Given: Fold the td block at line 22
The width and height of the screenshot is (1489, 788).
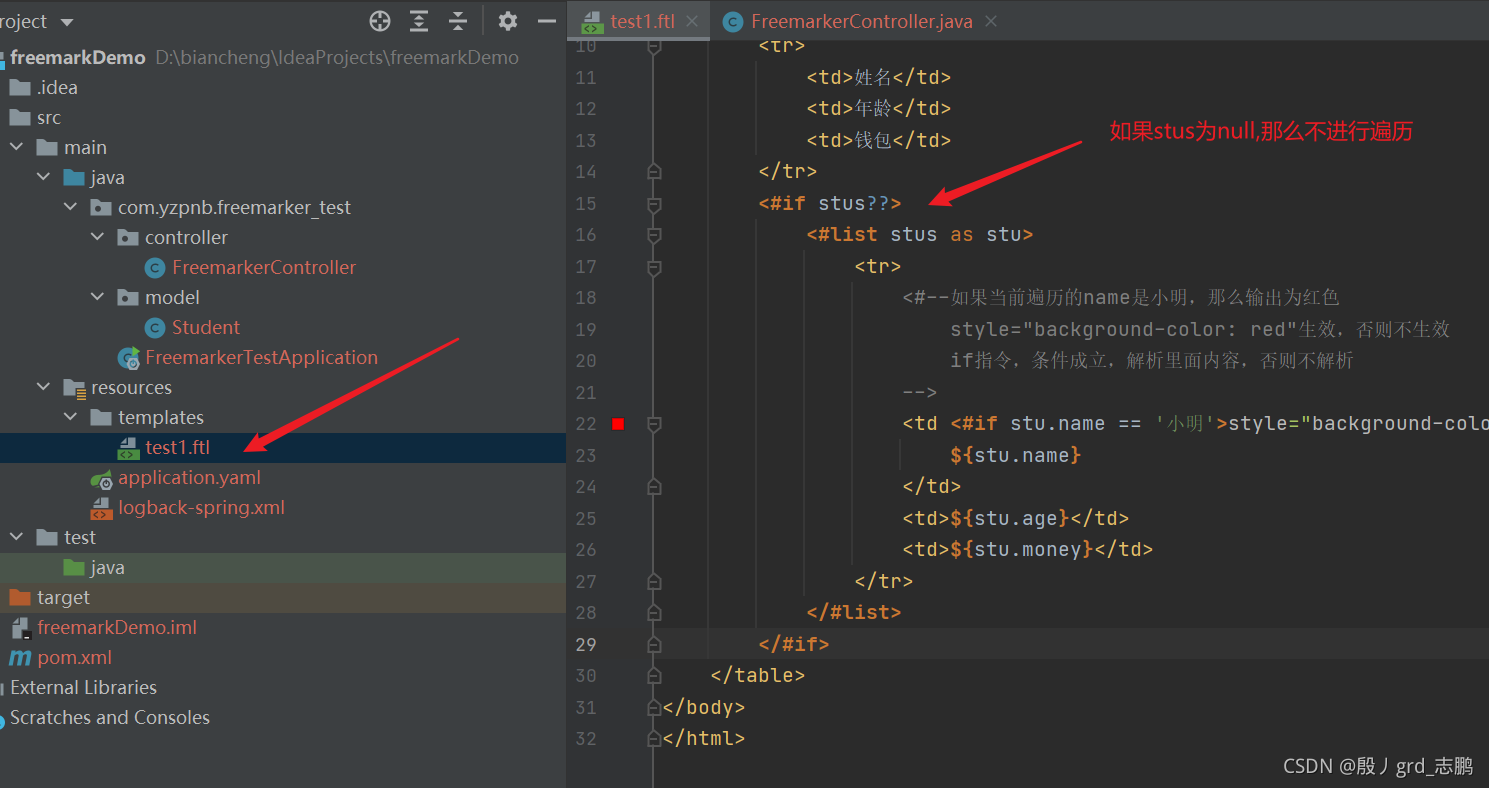Looking at the screenshot, I should coord(654,424).
